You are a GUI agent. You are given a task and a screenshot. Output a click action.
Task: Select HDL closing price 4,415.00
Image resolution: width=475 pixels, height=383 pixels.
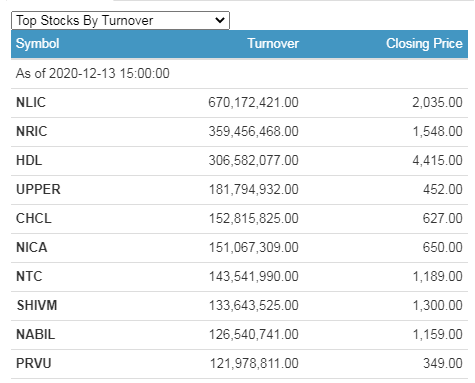[437, 160]
